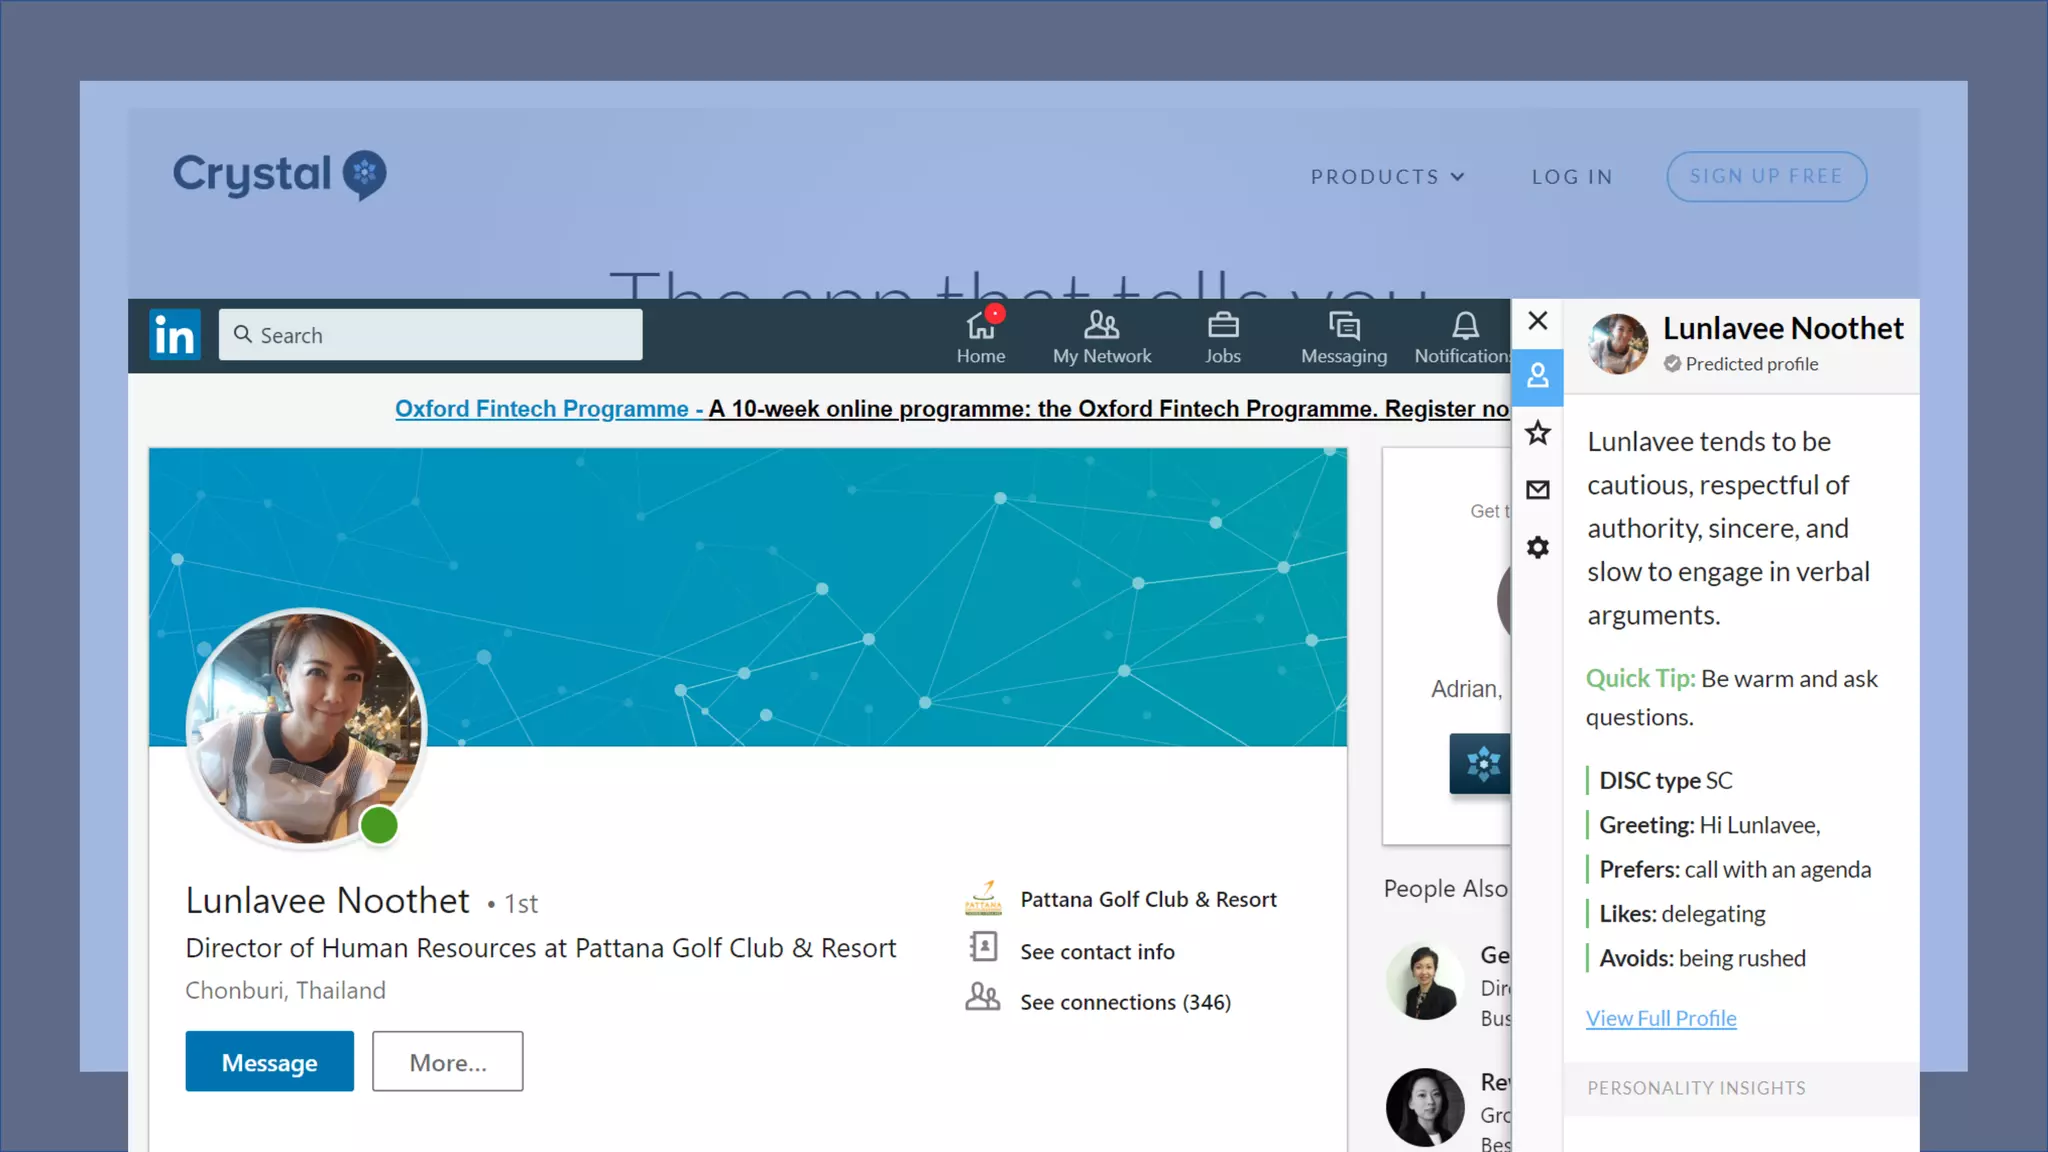Click the Crystal sidebar envelope icon
The image size is (2048, 1152).
click(x=1537, y=490)
